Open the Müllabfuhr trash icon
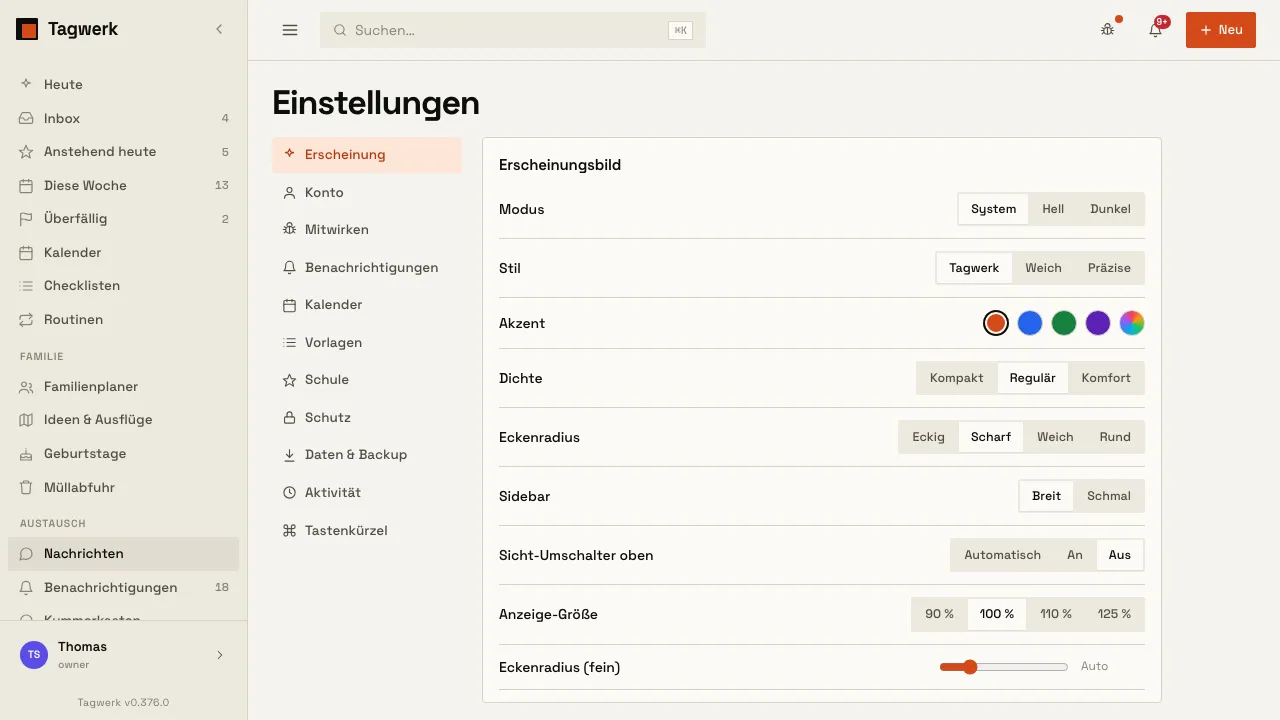 tap(26, 488)
